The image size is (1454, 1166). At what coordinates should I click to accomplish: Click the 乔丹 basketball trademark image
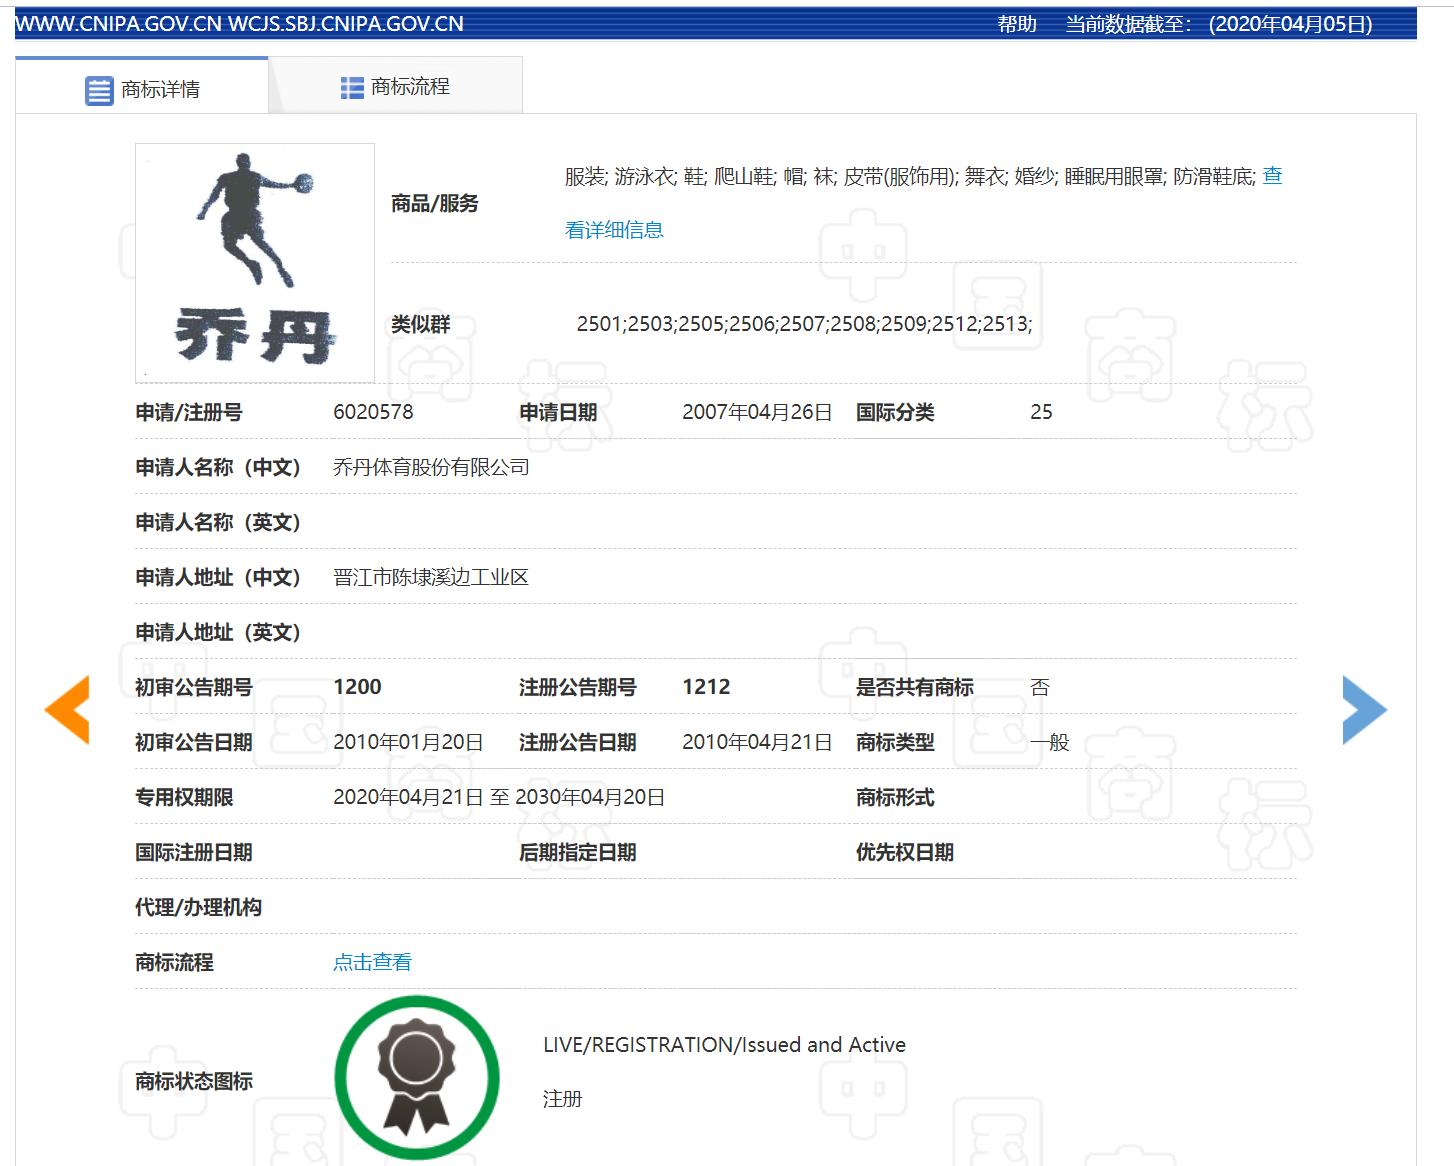tap(253, 262)
